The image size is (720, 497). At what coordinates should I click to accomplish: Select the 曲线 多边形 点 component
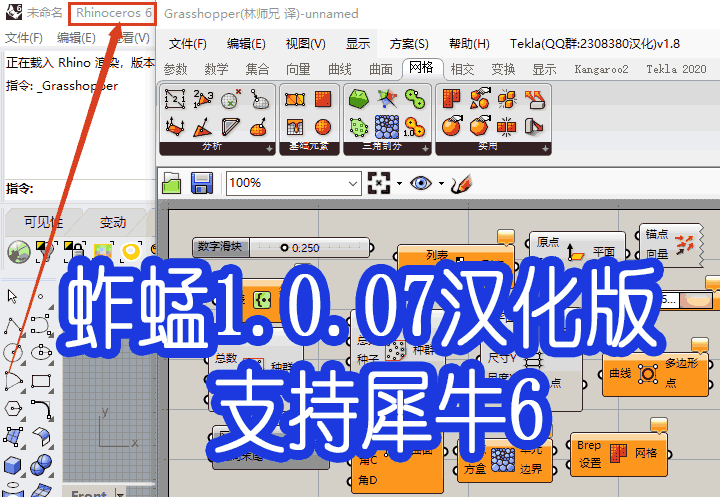point(655,374)
